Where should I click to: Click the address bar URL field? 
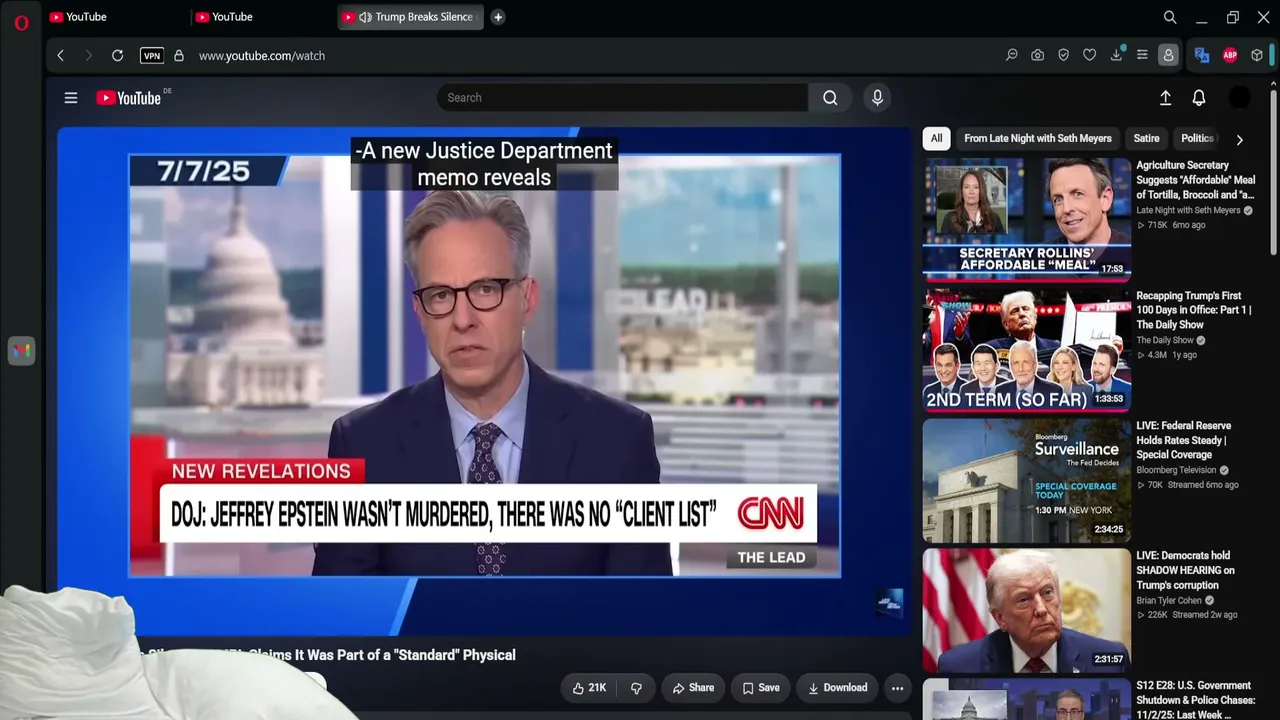click(262, 56)
